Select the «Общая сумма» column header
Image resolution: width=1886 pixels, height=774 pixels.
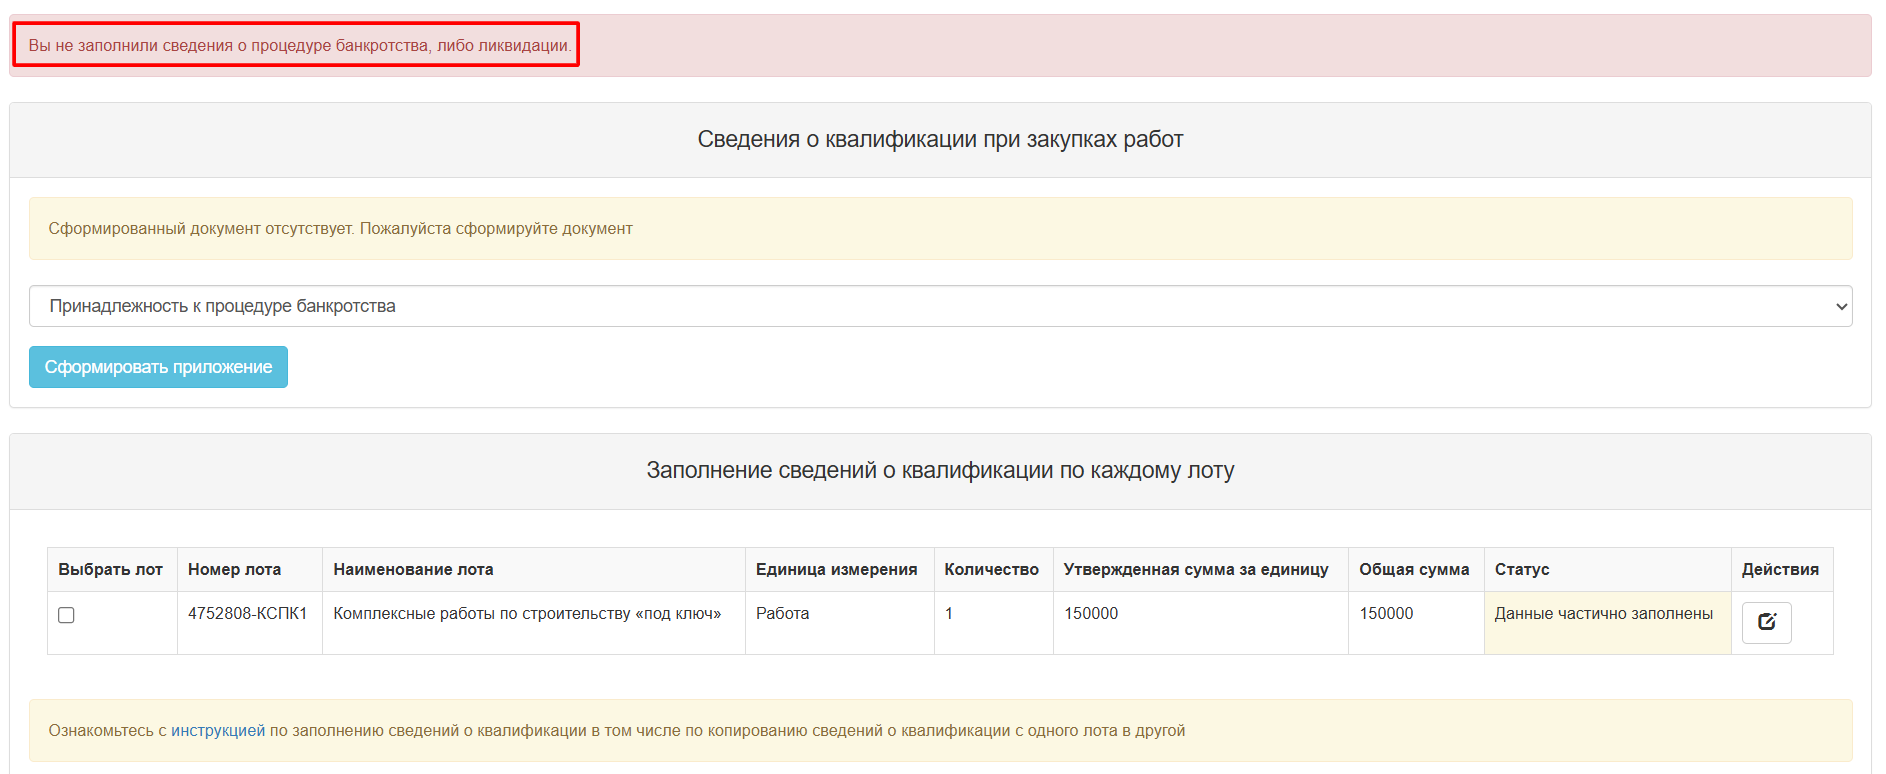coord(1414,569)
